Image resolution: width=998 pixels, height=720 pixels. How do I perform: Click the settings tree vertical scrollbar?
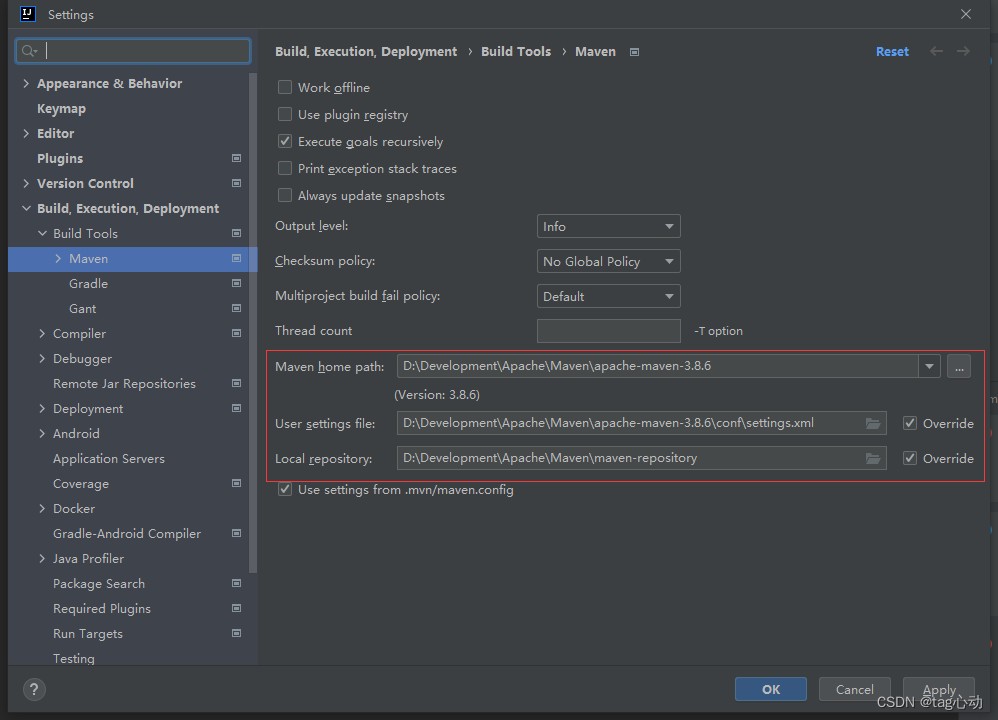pyautogui.click(x=253, y=323)
